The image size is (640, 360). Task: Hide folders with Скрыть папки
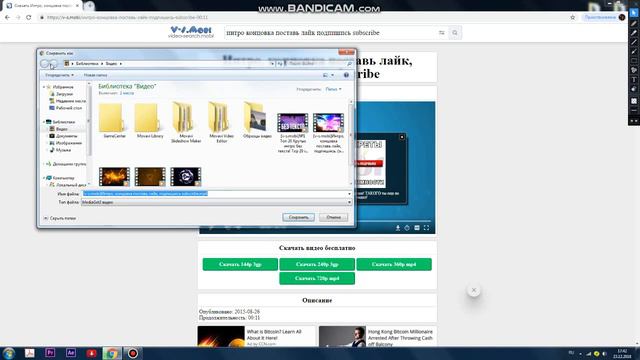pyautogui.click(x=60, y=218)
